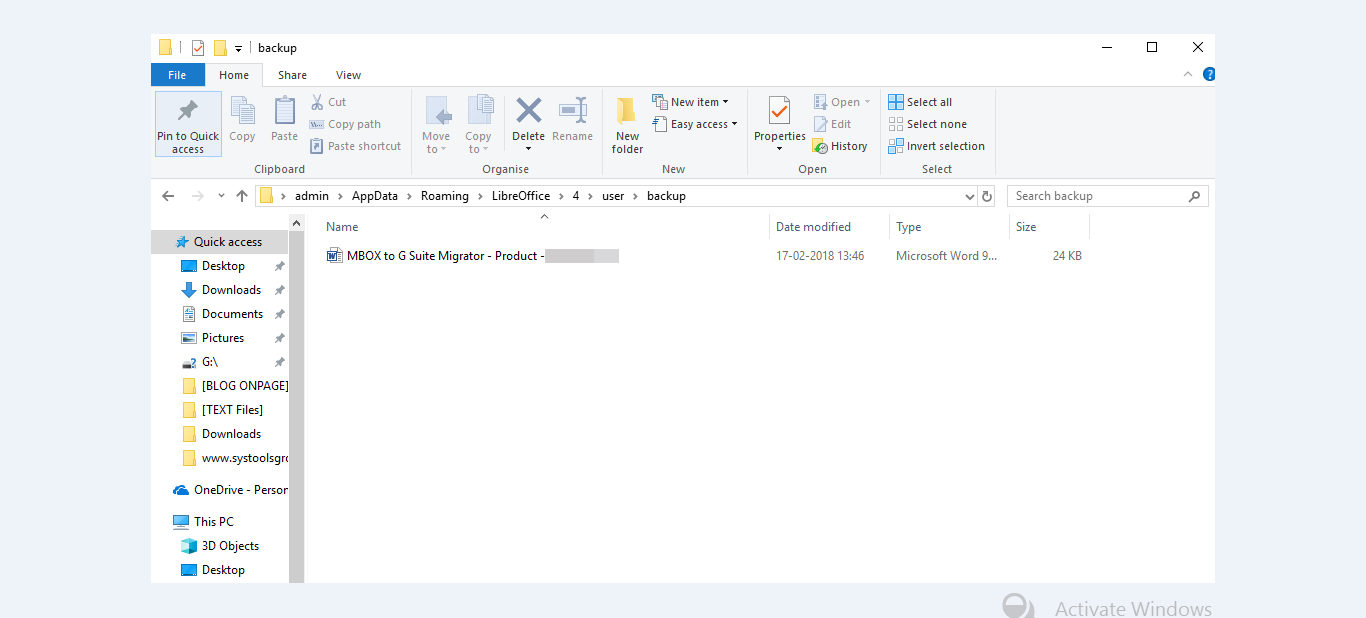Open Pictures in navigation pane
The image size is (1366, 618).
(223, 338)
